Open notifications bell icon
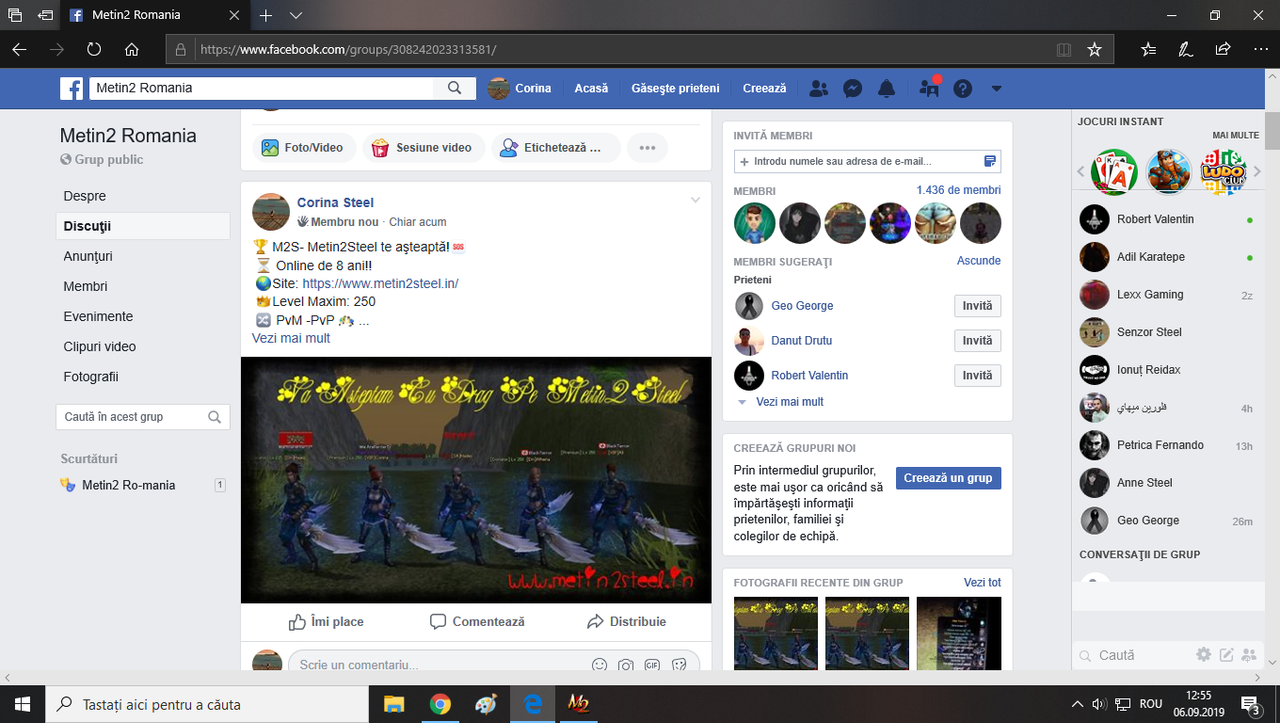The width and height of the screenshot is (1280, 723). click(x=886, y=88)
